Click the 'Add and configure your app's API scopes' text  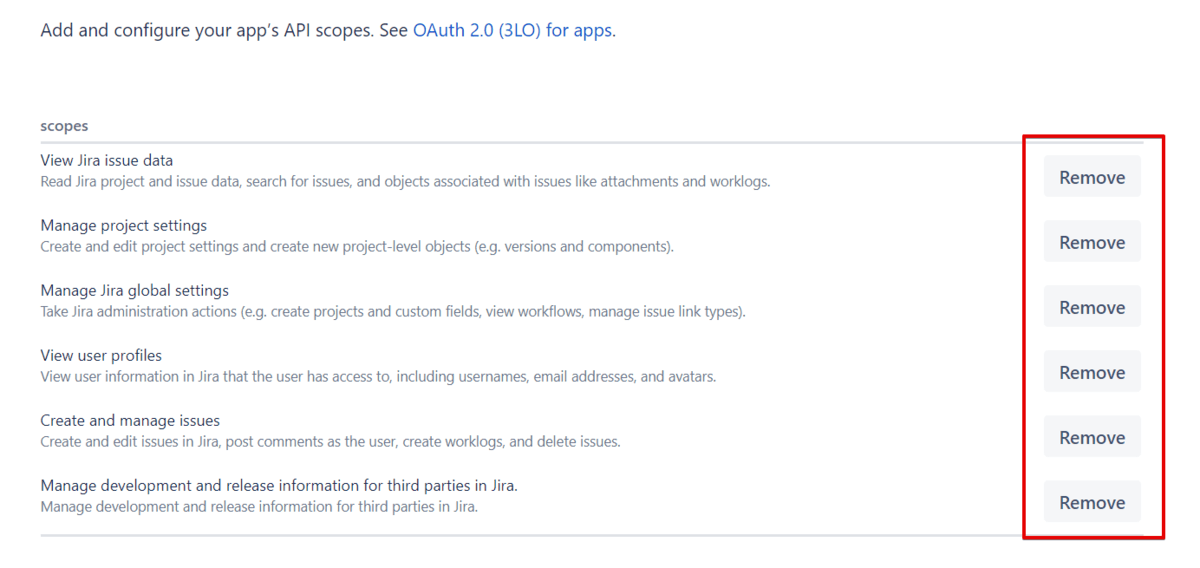210,30
